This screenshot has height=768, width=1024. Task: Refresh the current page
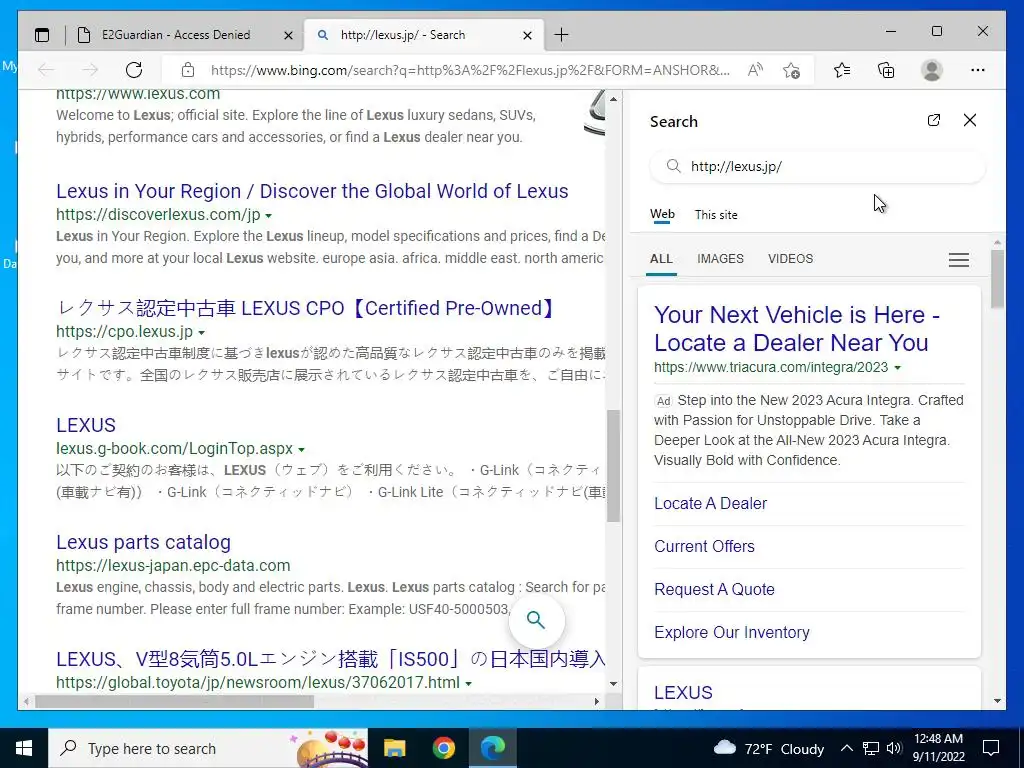click(x=134, y=70)
